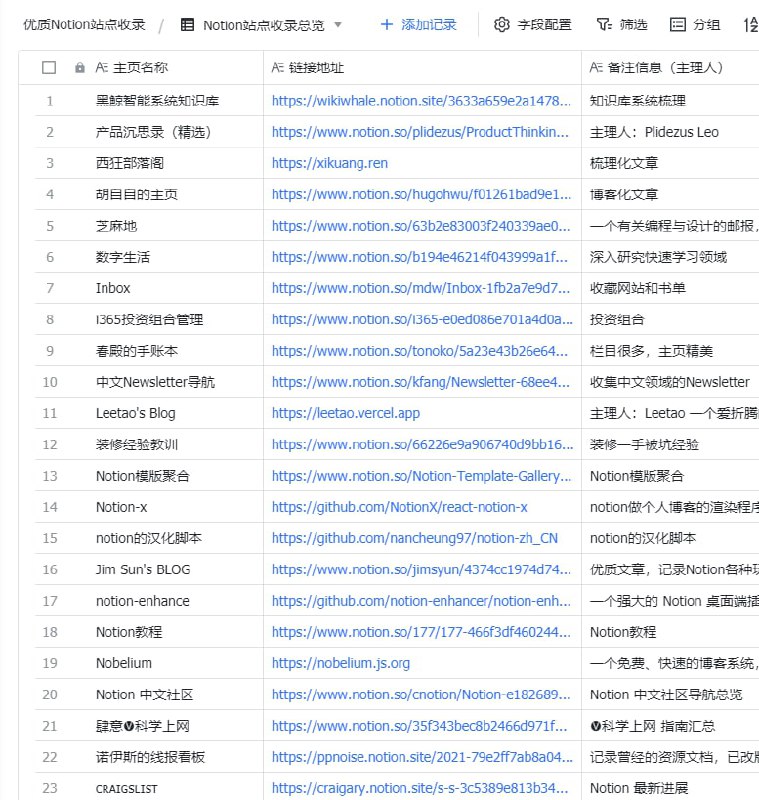Screen dimensions: 759x800
Task: Select cell Leetao's Blog
Action: 136,413
